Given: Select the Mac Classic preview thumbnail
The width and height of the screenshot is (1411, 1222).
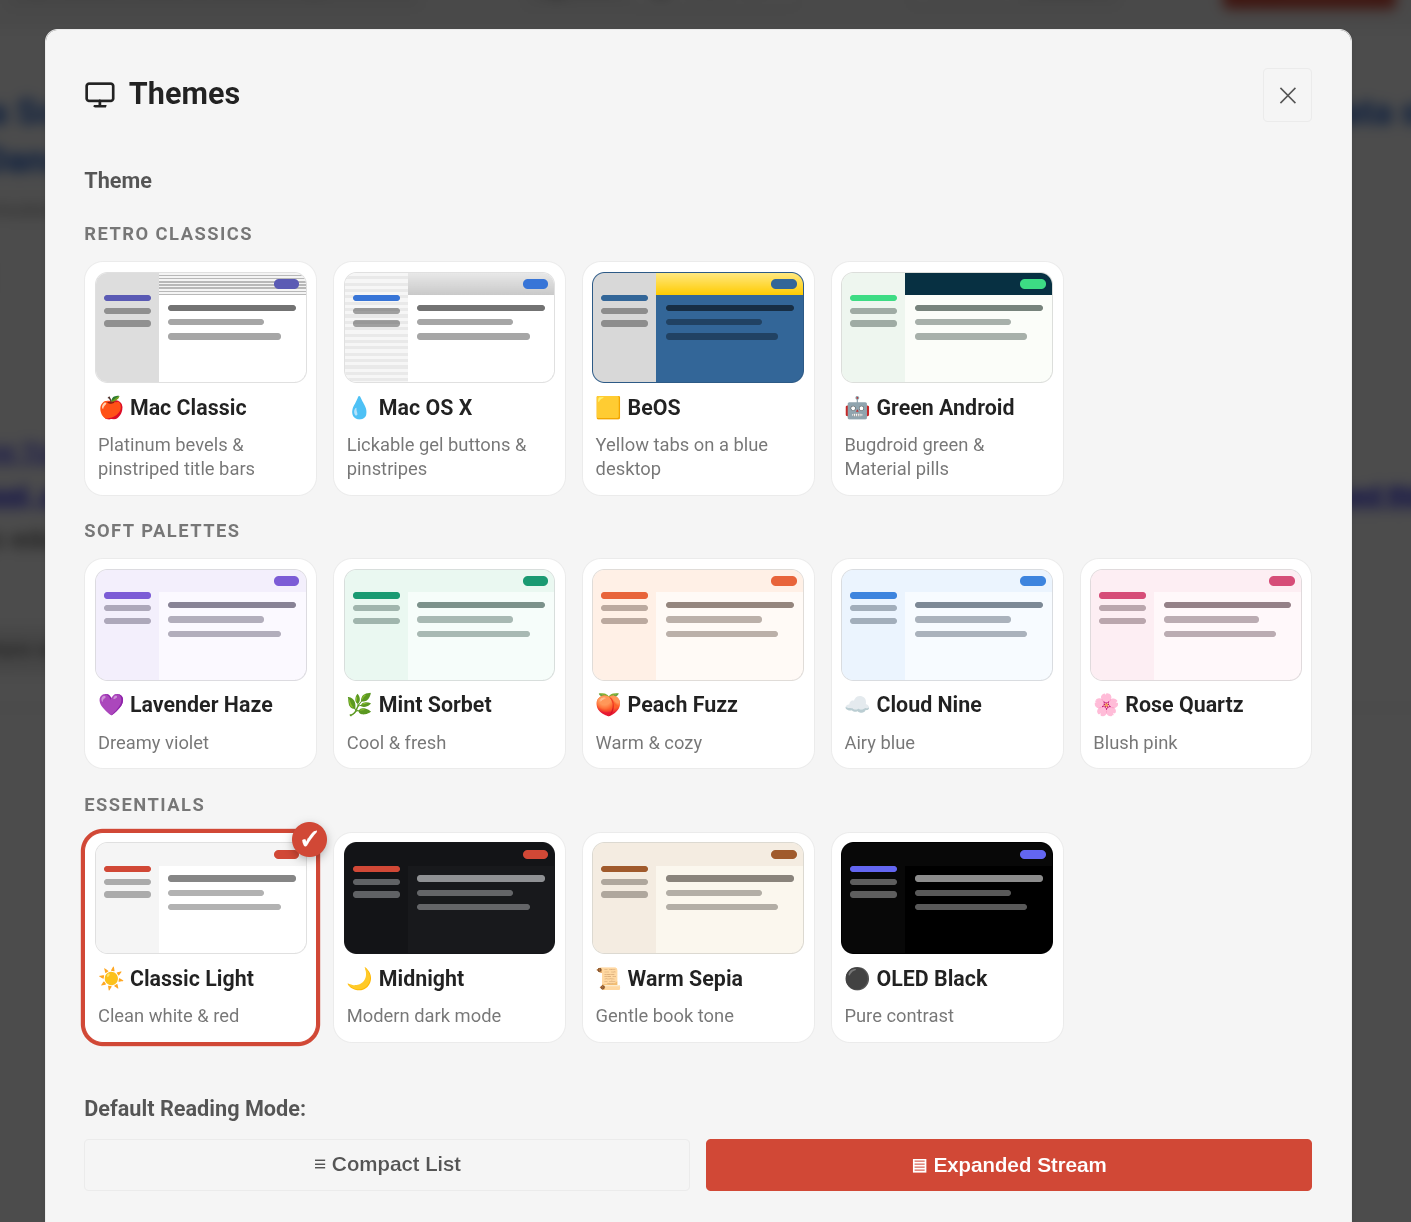Looking at the screenshot, I should click(201, 328).
